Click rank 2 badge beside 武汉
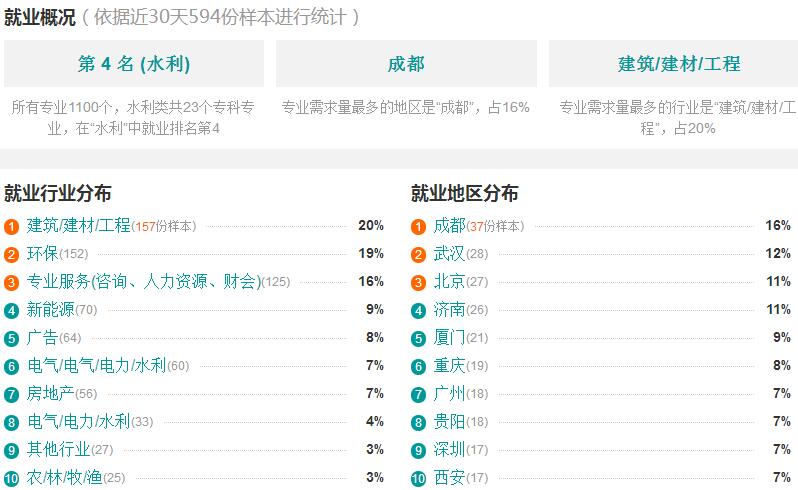This screenshot has width=798, height=490. [x=418, y=254]
